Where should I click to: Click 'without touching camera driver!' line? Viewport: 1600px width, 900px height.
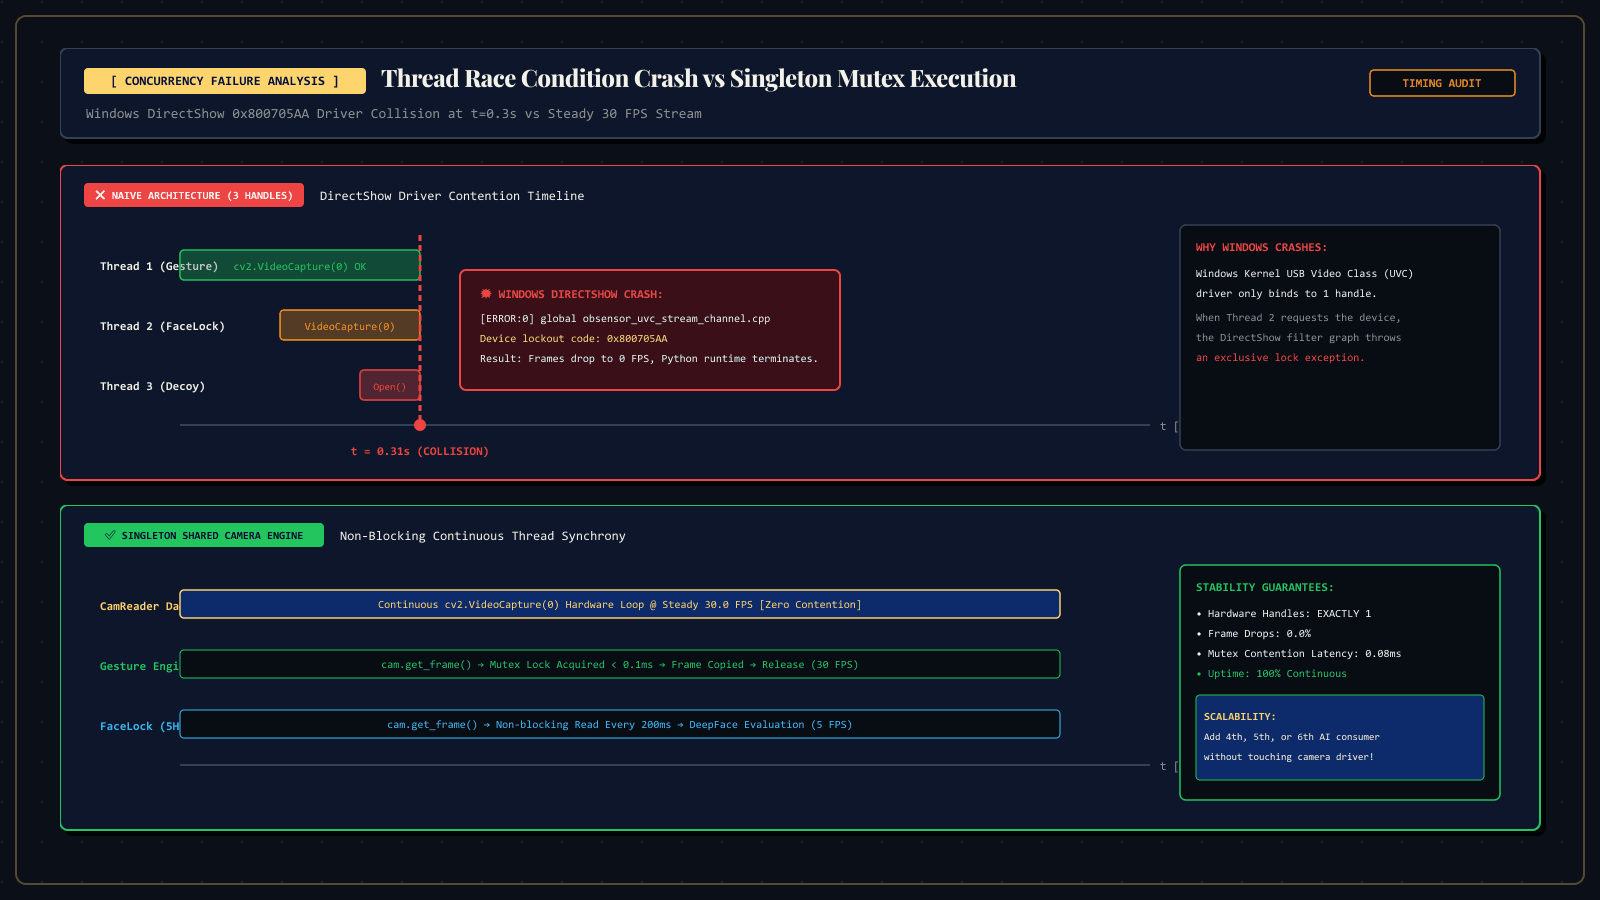click(x=1289, y=757)
